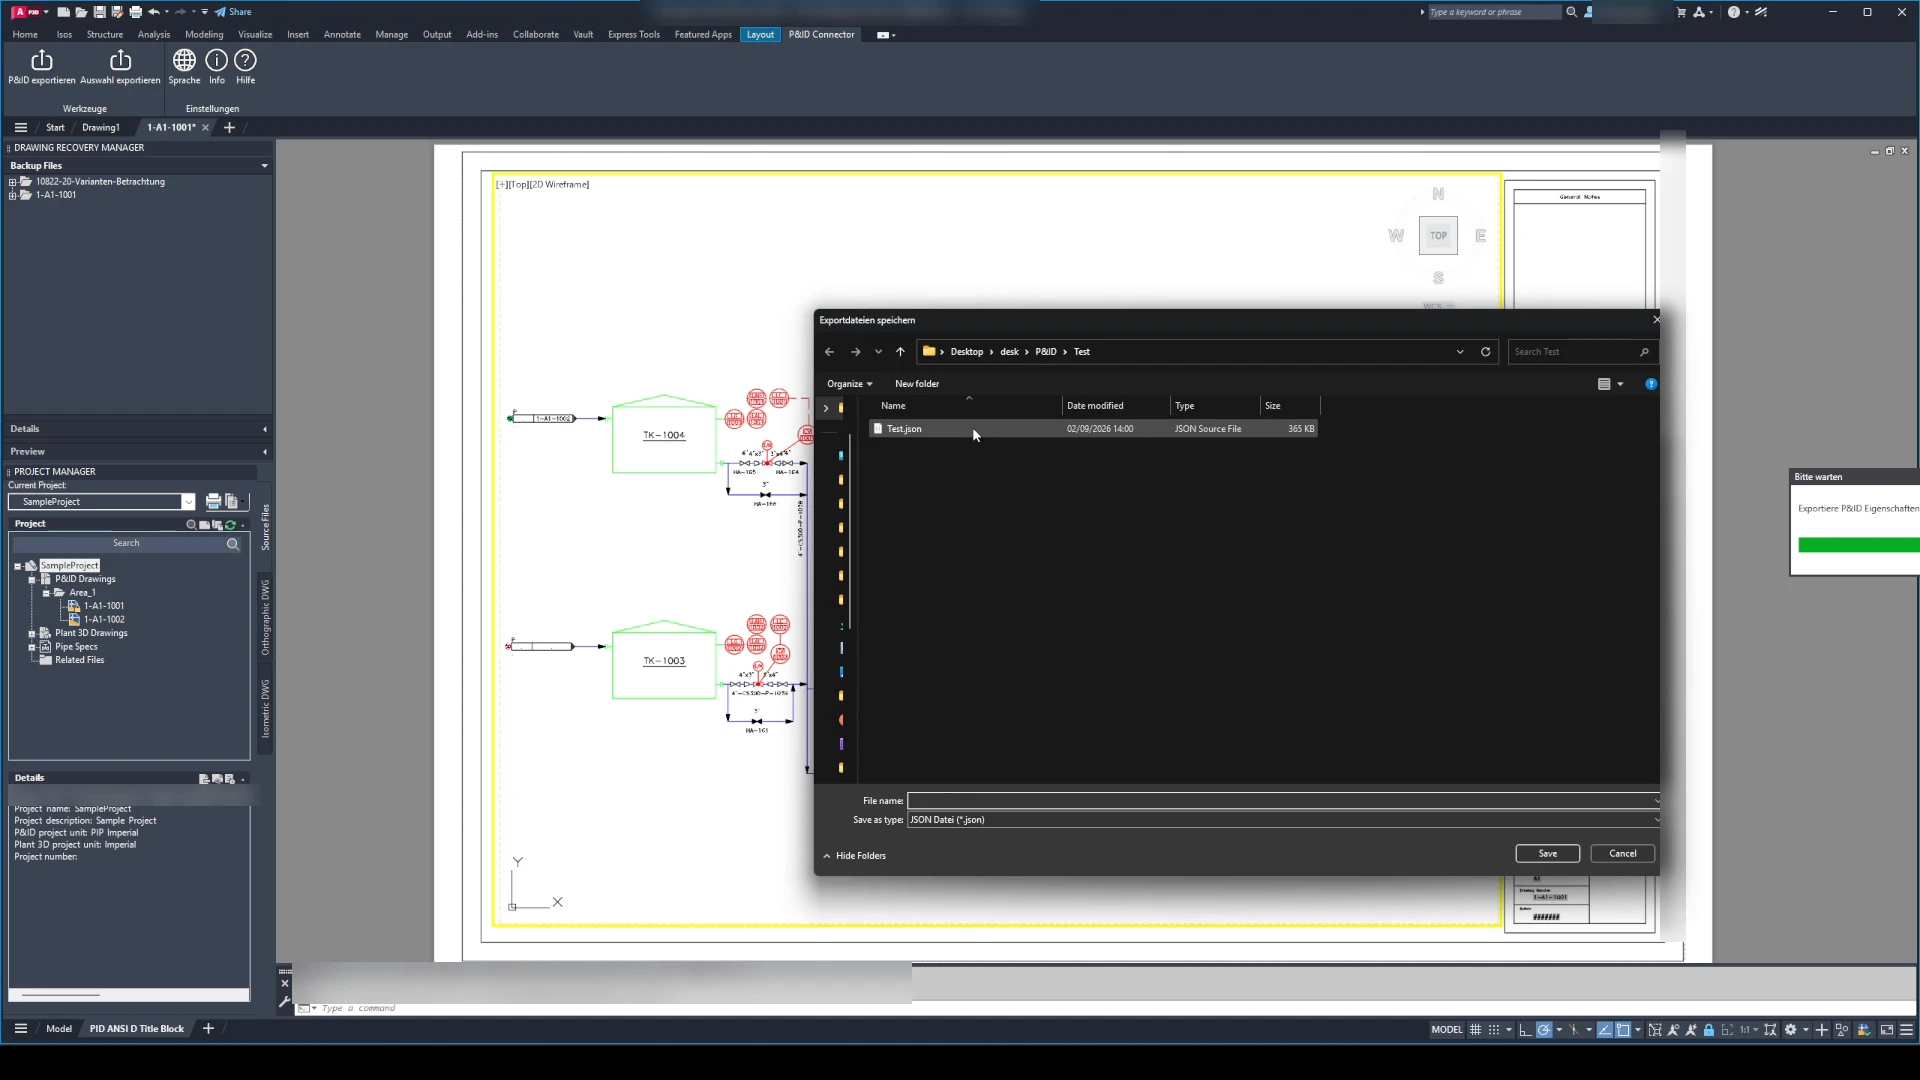The image size is (1920, 1080).
Task: Click the Search Test box in save dialog
Action: [1581, 352]
